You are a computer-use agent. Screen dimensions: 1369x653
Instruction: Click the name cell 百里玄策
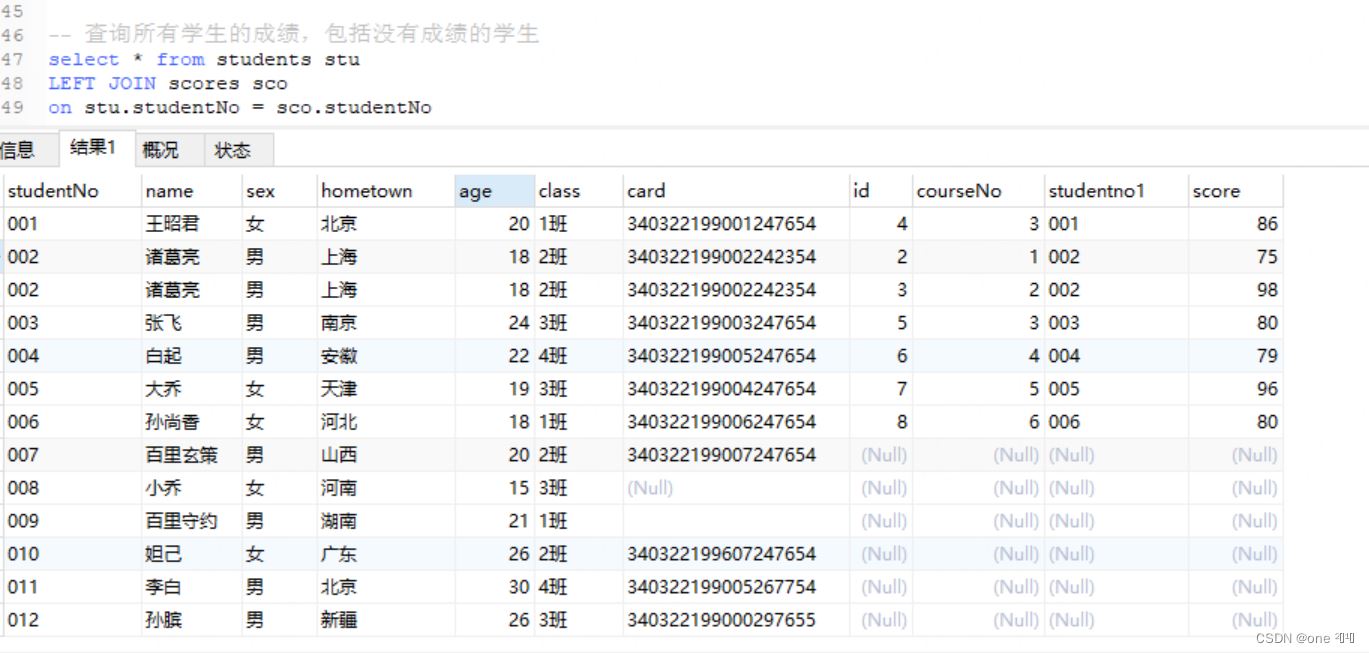[x=181, y=455]
